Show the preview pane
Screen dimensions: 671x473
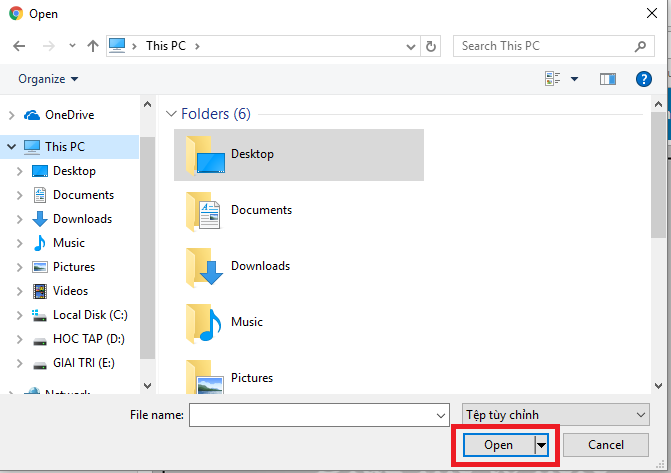tap(608, 79)
